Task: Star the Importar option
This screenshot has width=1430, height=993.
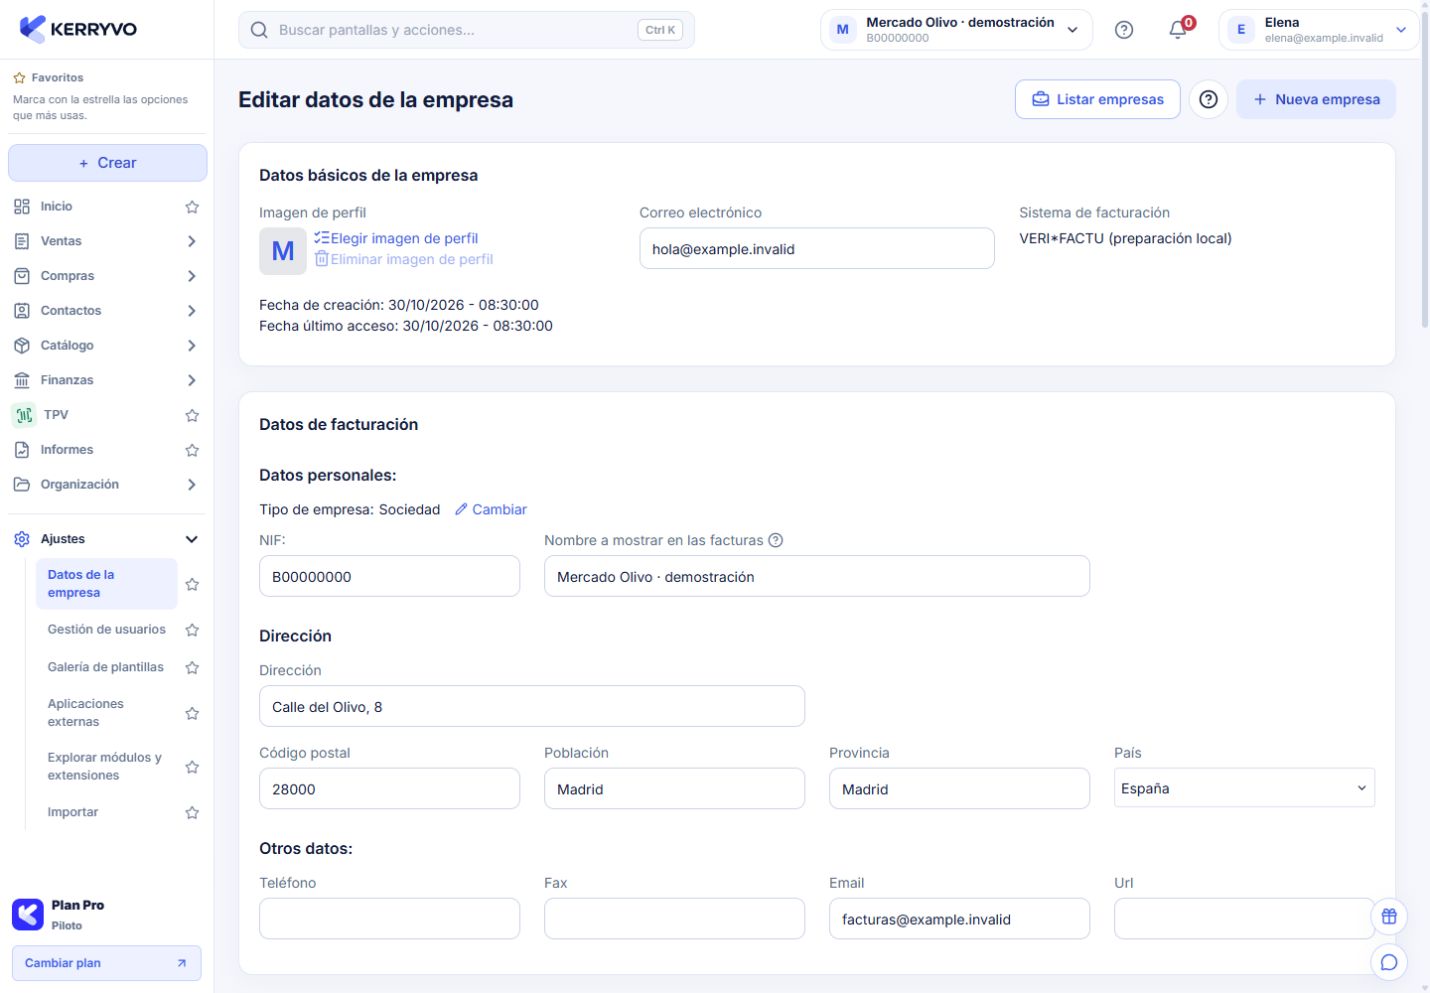Action: [192, 813]
